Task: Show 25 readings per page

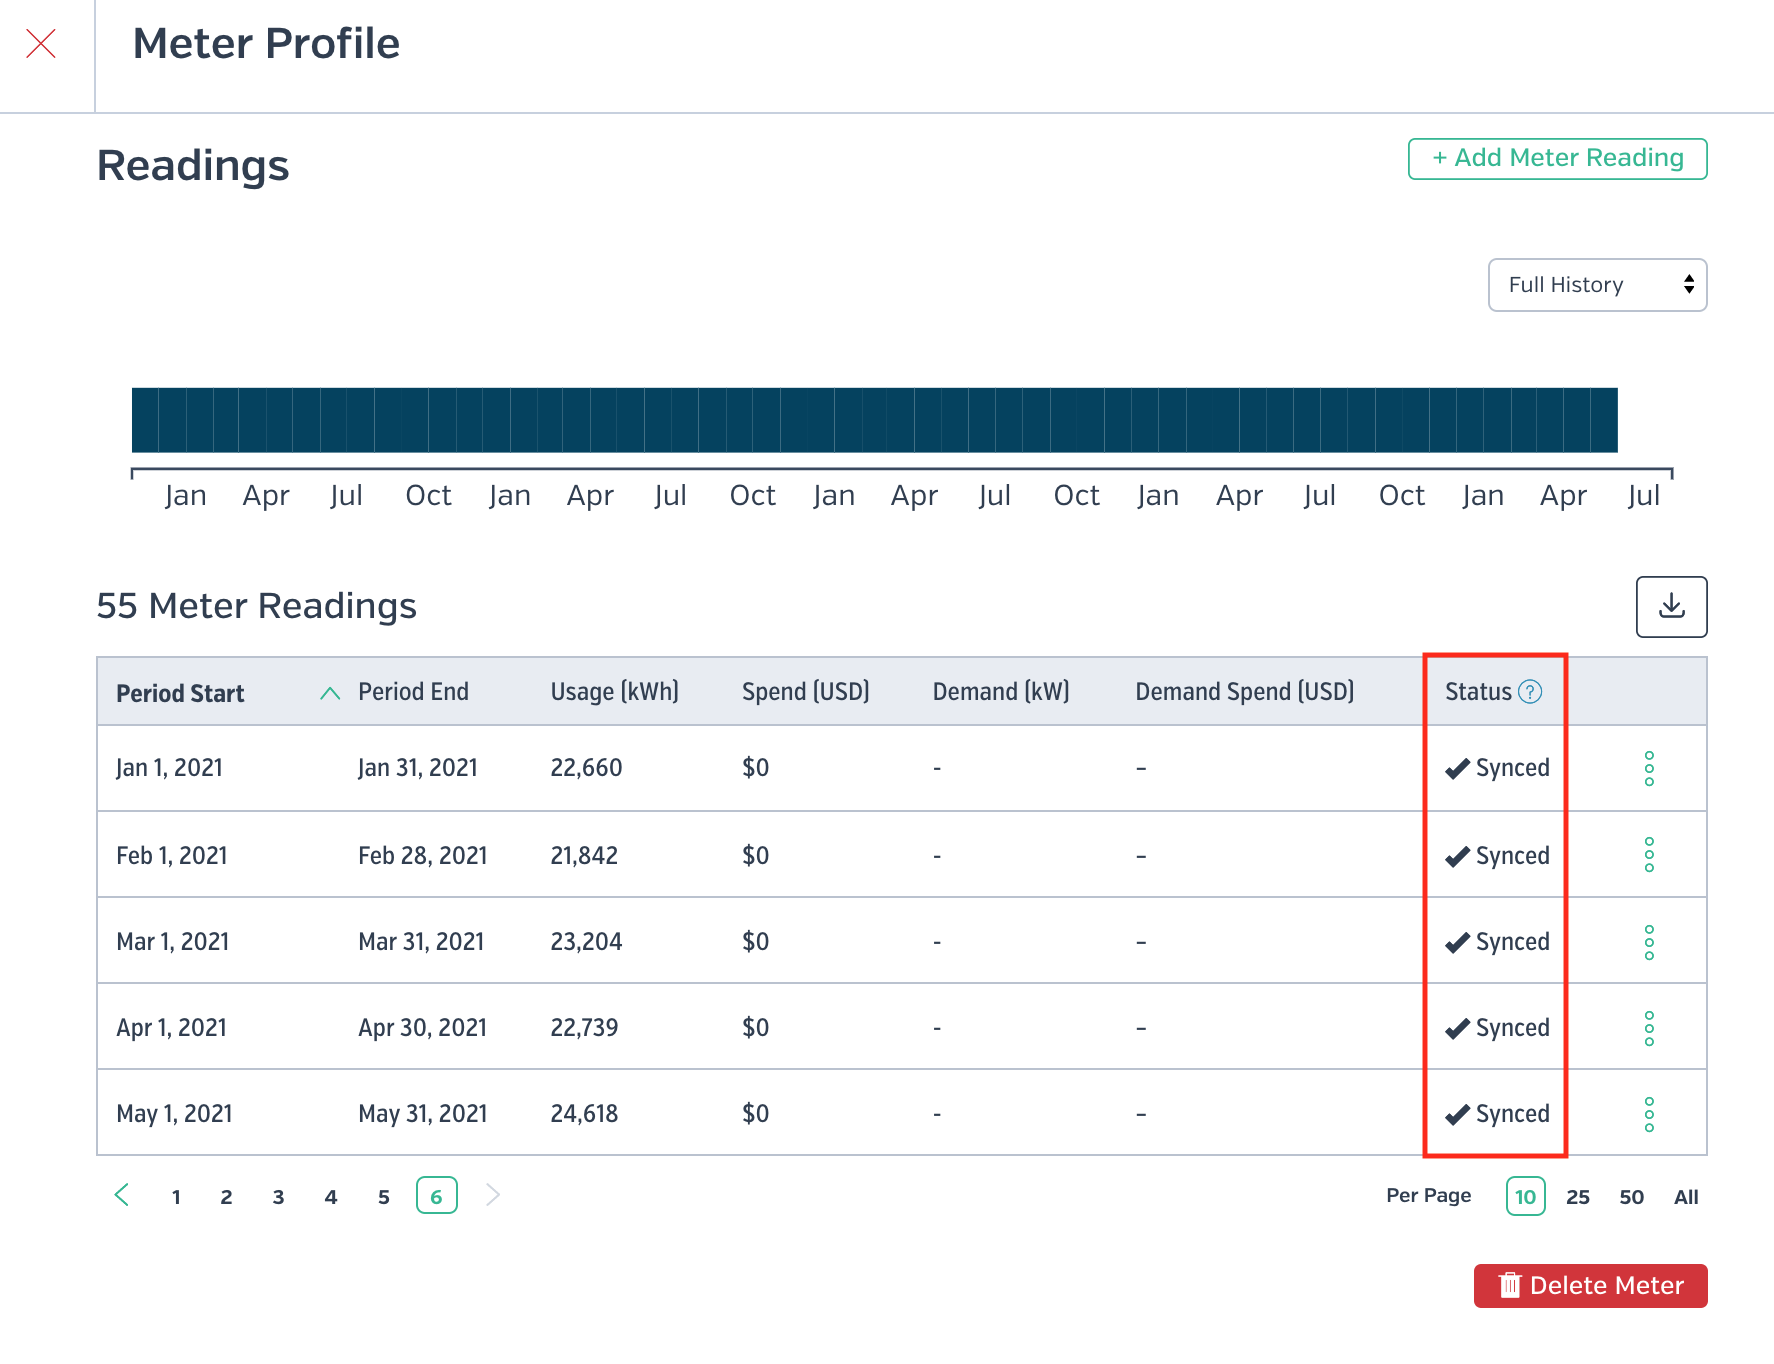Action: [x=1578, y=1197]
